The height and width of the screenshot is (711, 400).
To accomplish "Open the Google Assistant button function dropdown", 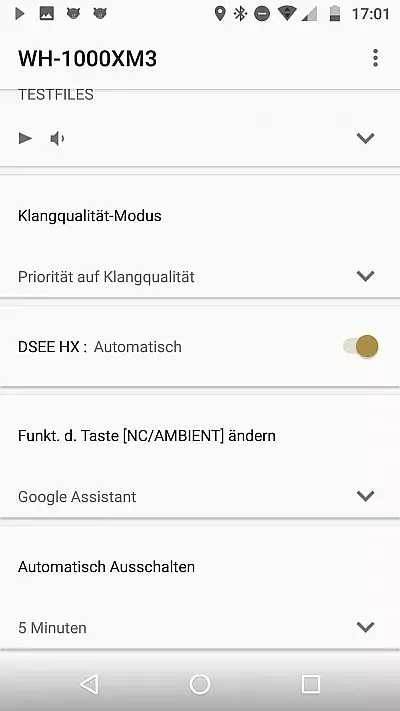I will click(x=200, y=497).
